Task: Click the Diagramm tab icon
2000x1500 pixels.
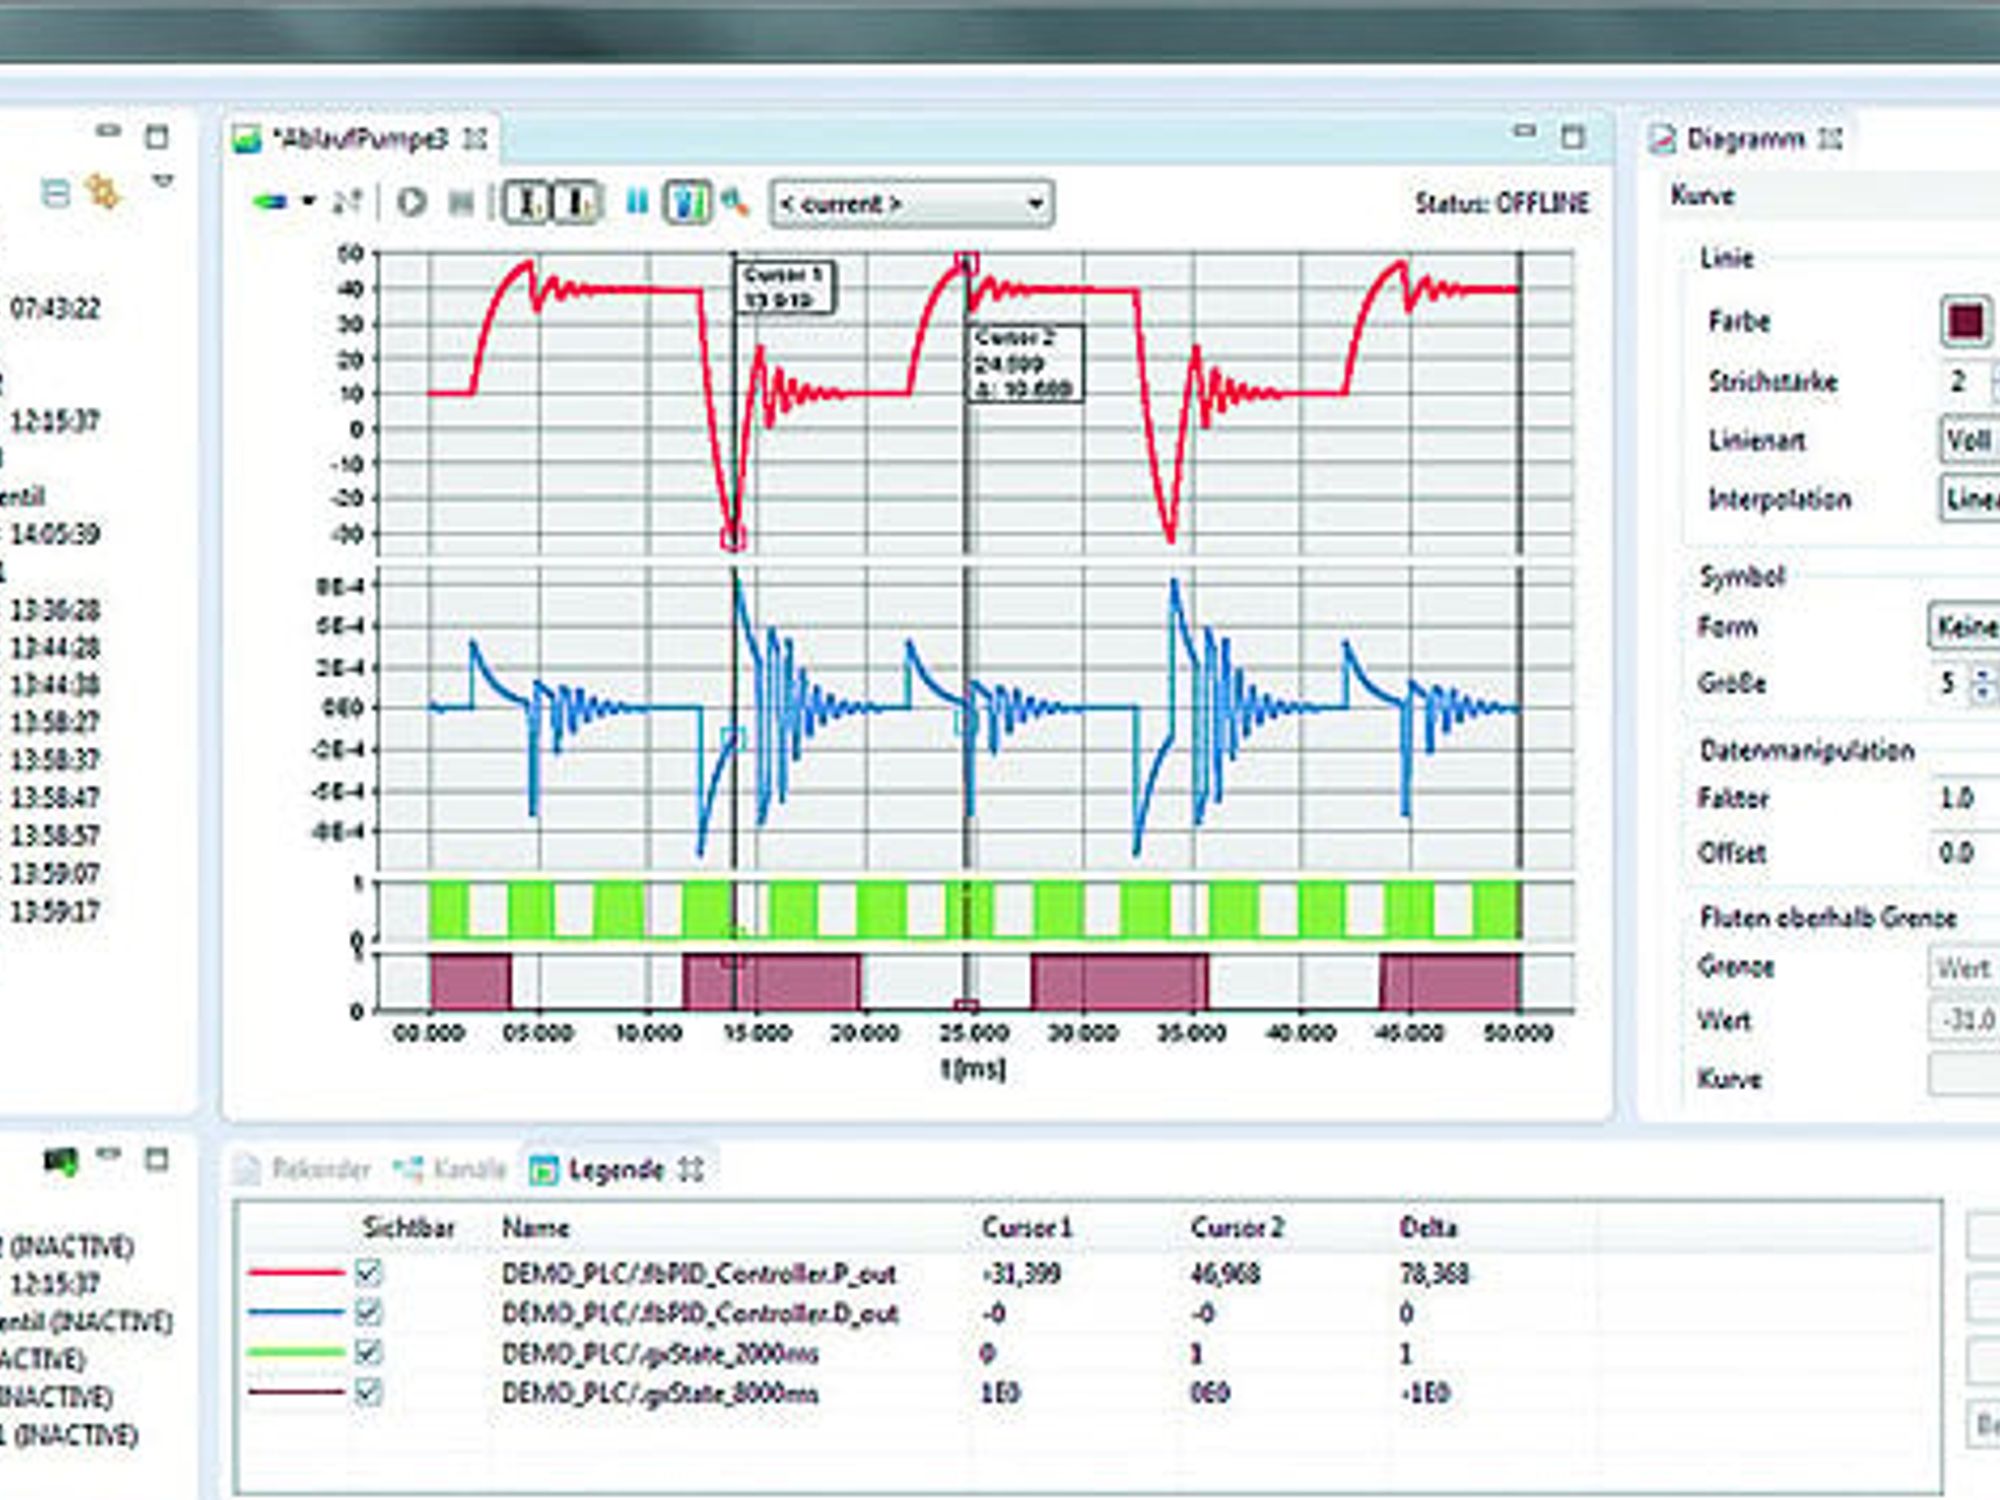Action: coord(1662,140)
